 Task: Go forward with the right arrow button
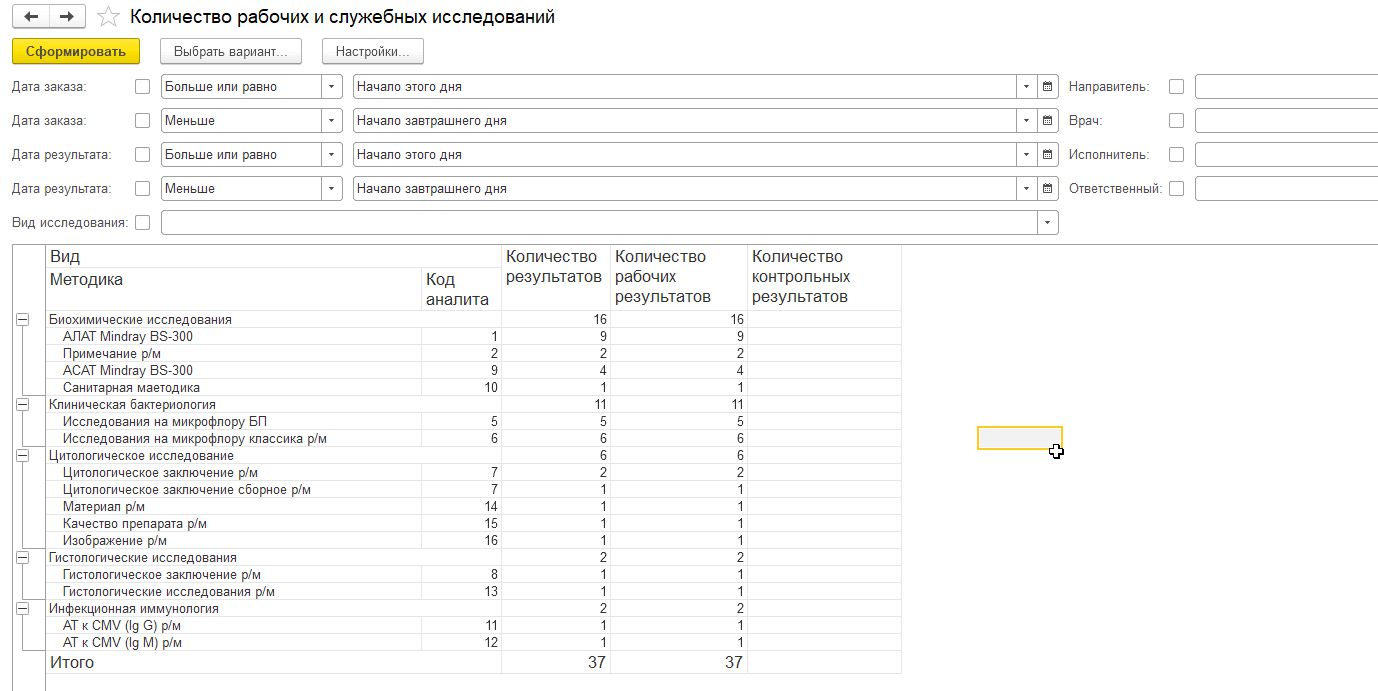coord(67,17)
